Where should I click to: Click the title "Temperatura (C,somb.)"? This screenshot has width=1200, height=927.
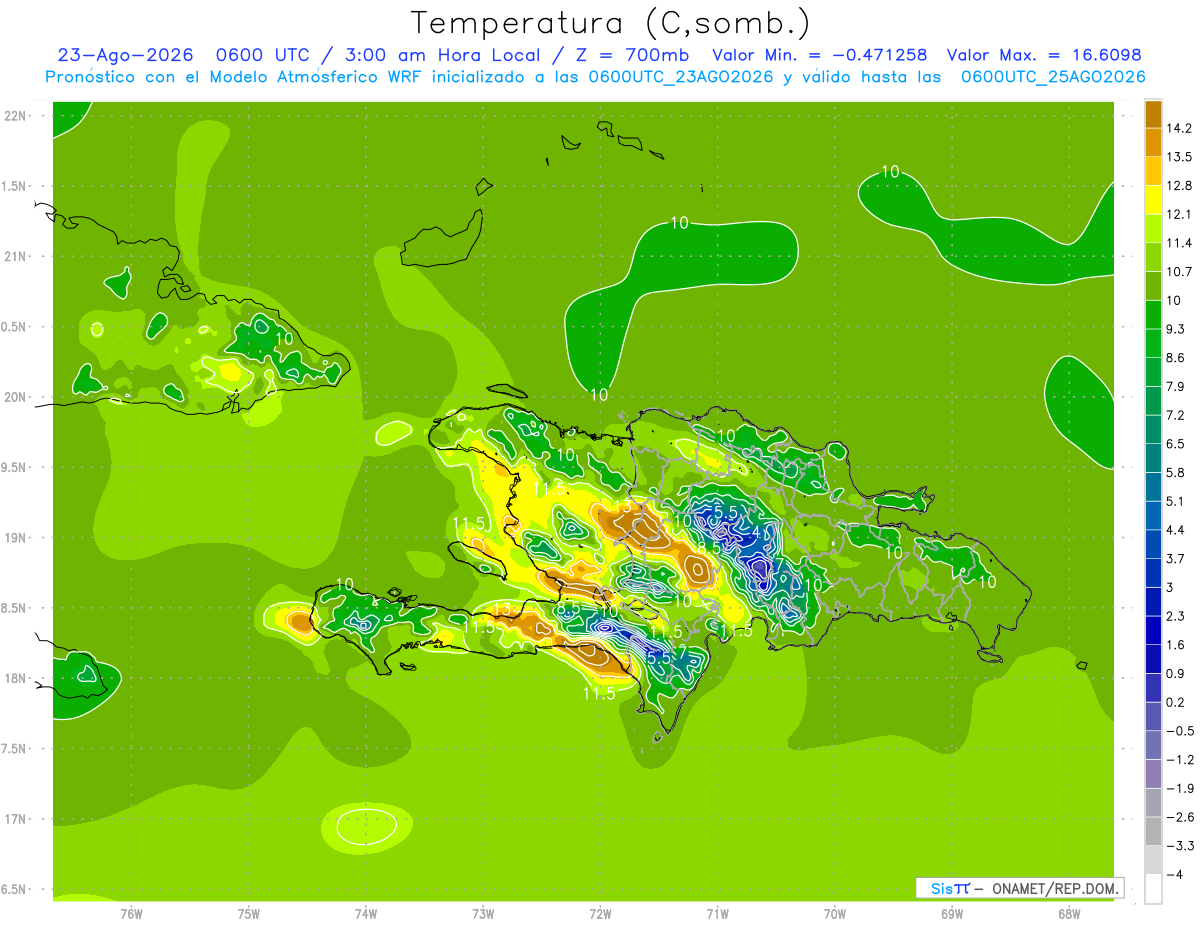tap(611, 23)
